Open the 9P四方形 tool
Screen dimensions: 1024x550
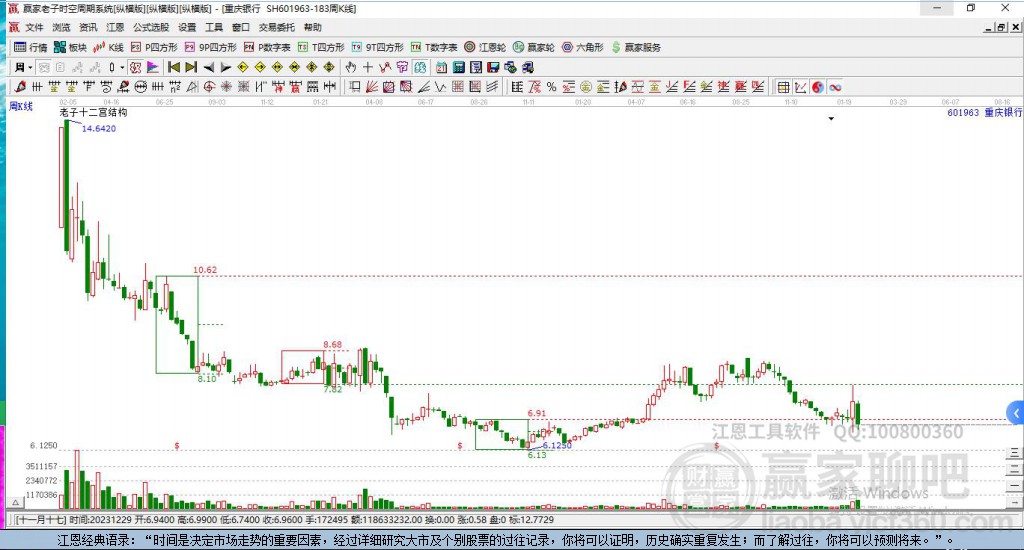211,47
